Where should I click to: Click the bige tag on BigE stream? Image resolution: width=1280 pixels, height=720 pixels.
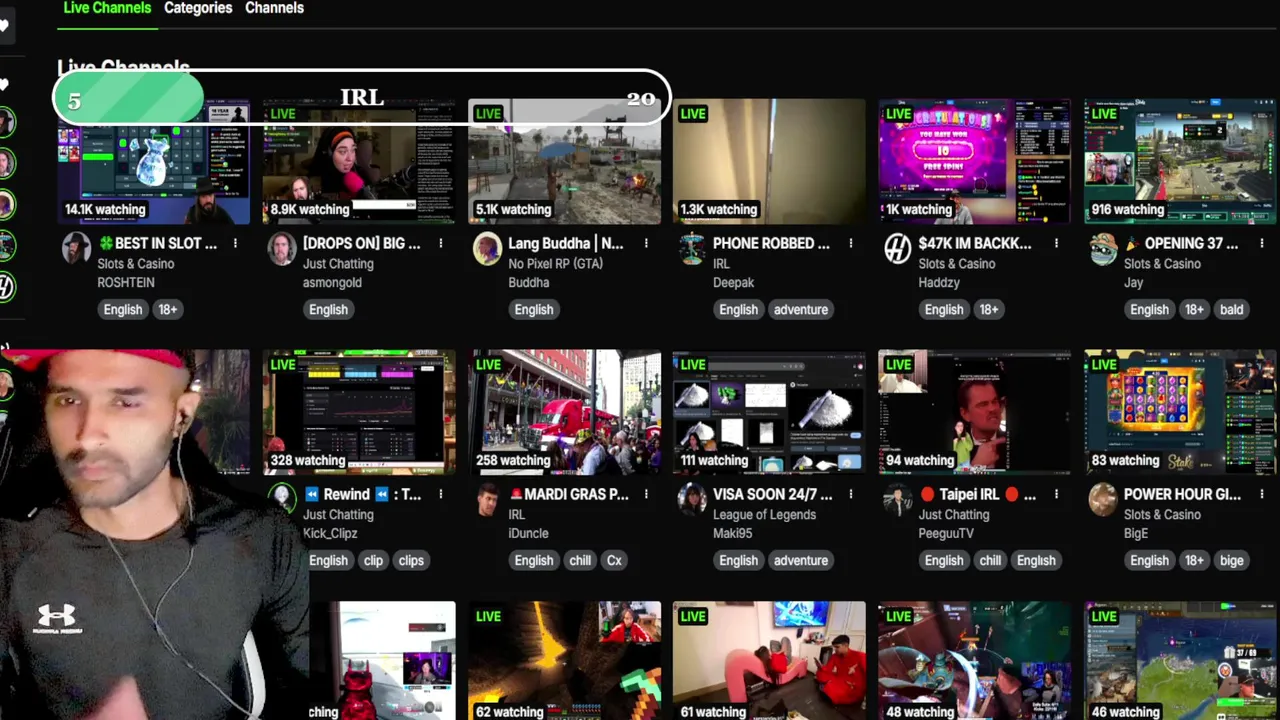click(x=1231, y=560)
